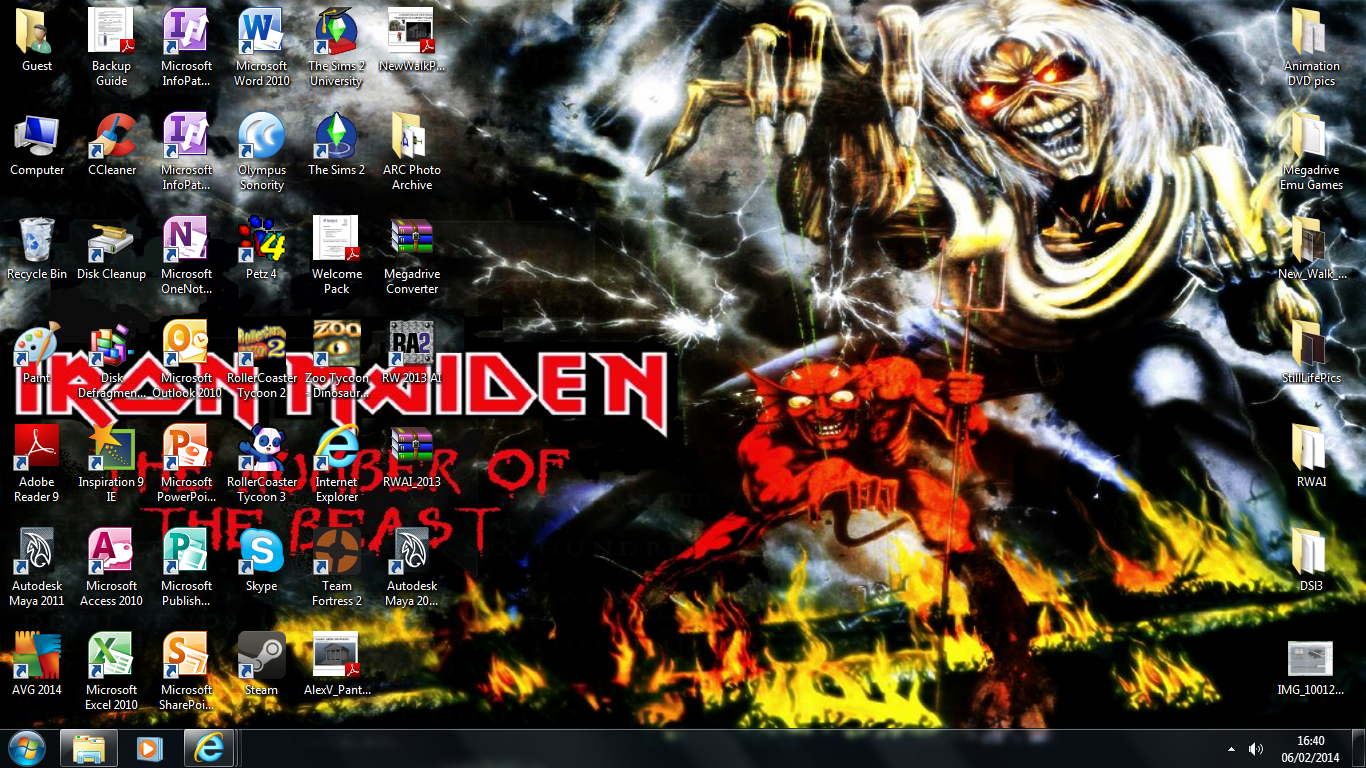Launch Zoo Tycoon Dinosaur shortcut
The image size is (1366, 768).
click(x=337, y=361)
